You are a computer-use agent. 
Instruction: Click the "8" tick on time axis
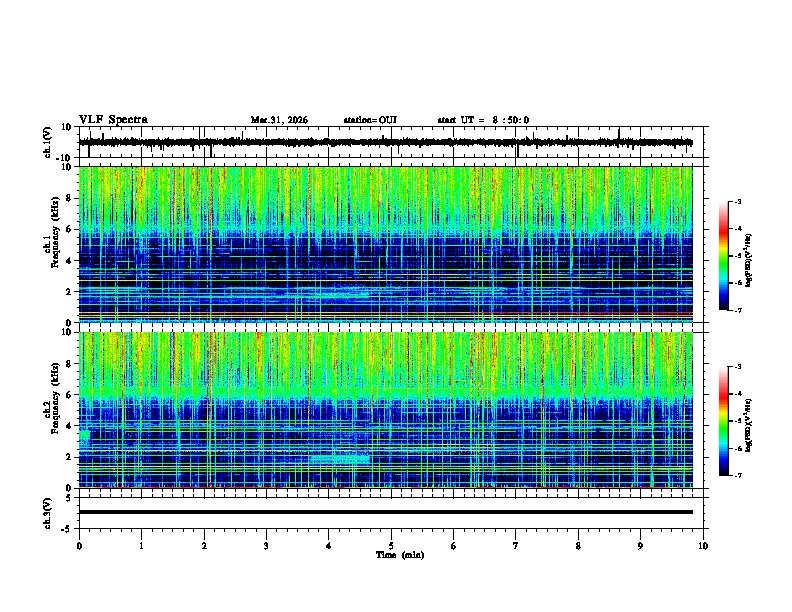(578, 546)
